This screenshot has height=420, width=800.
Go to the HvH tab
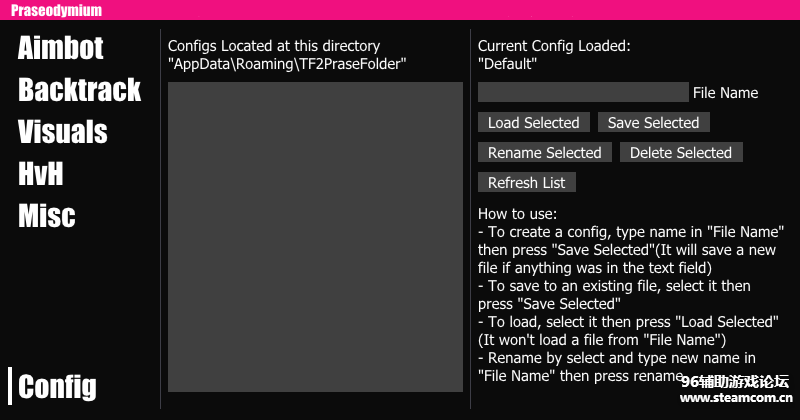pyautogui.click(x=41, y=174)
